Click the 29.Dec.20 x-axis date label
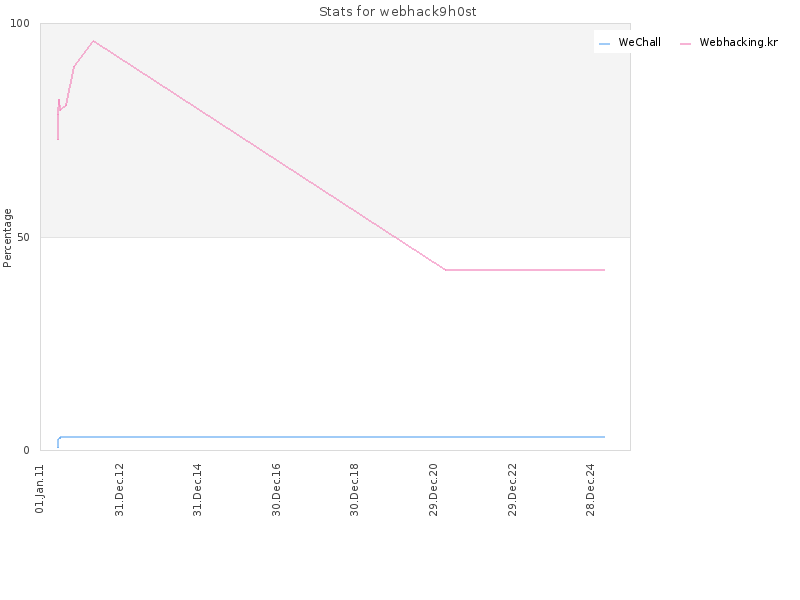Screen dimensions: 800x600 (433, 490)
